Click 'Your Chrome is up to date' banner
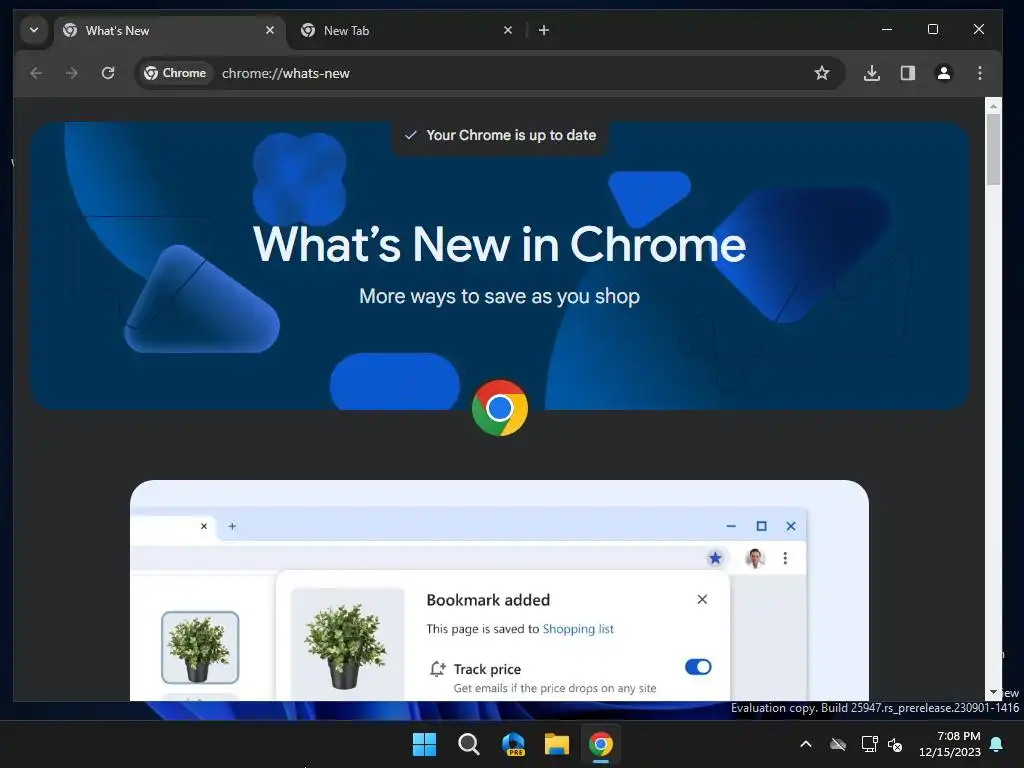The height and width of the screenshot is (768, 1024). [x=500, y=135]
